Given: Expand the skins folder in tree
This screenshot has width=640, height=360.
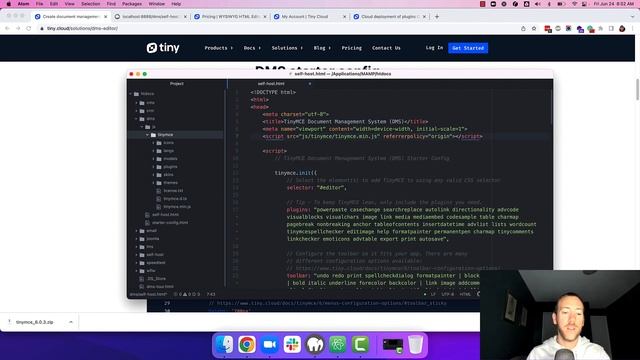Looking at the screenshot, I should point(153,175).
